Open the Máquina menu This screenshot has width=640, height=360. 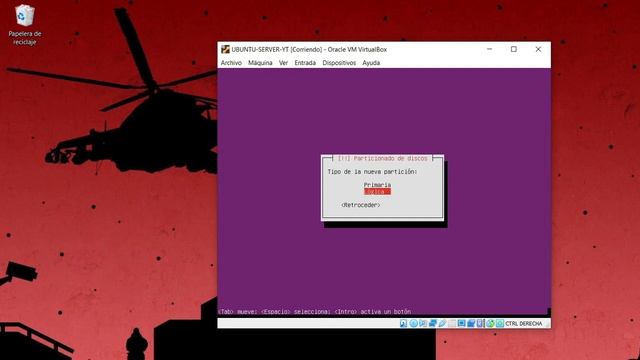260,63
